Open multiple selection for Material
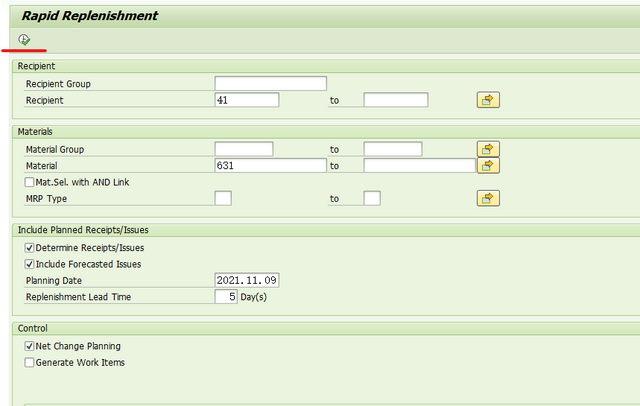 coord(488,166)
